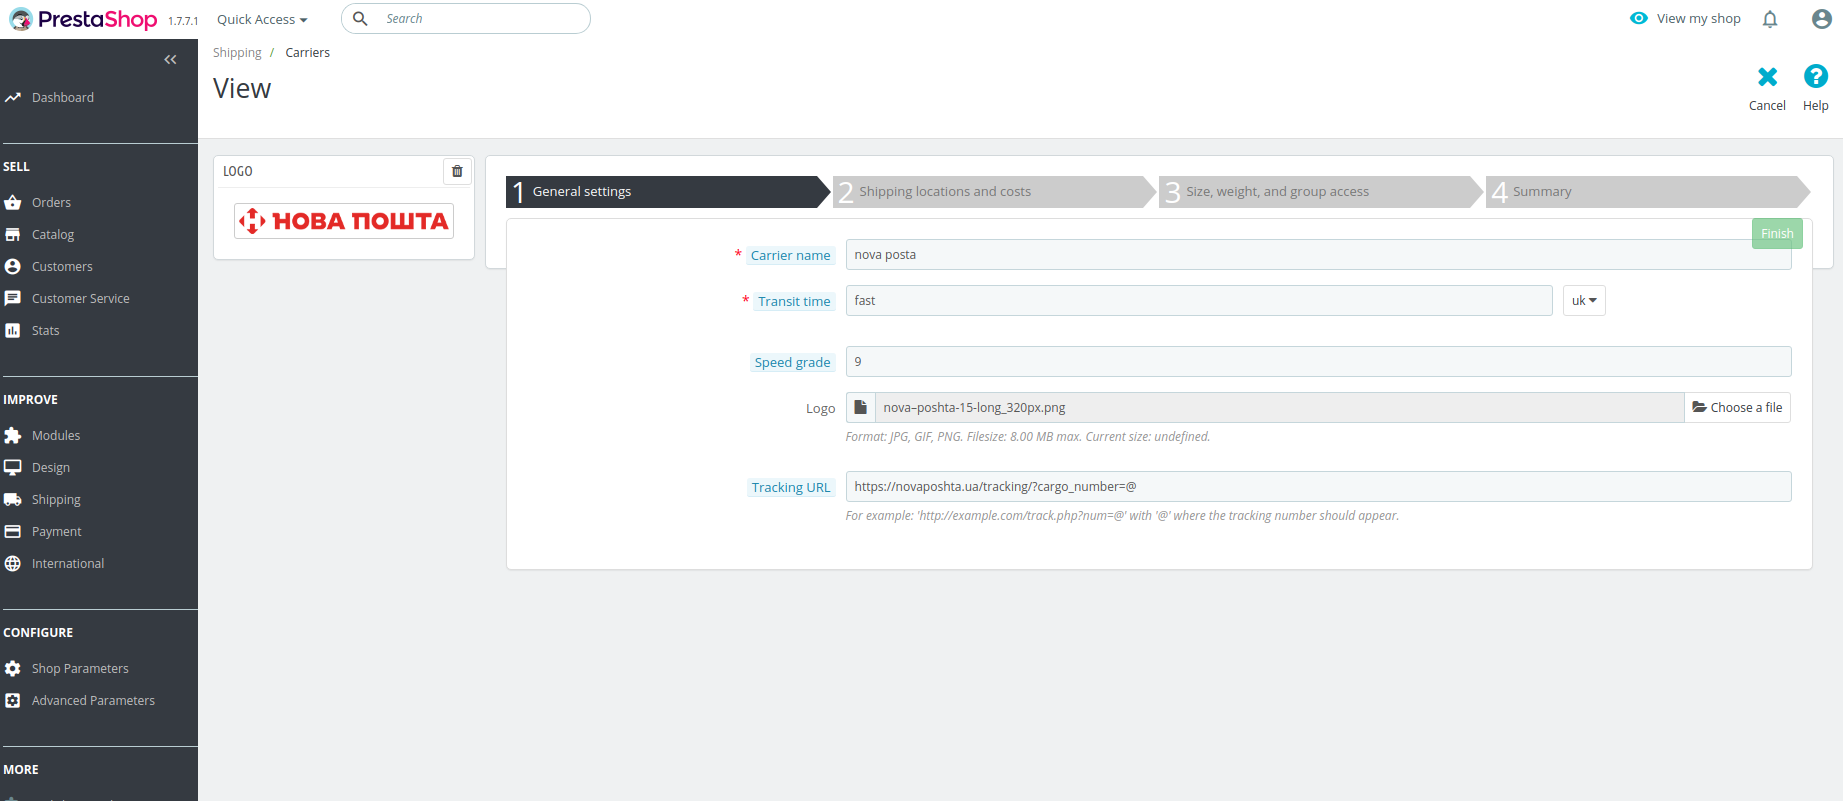Click the Speed grade label
This screenshot has height=801, width=1843.
click(x=792, y=363)
